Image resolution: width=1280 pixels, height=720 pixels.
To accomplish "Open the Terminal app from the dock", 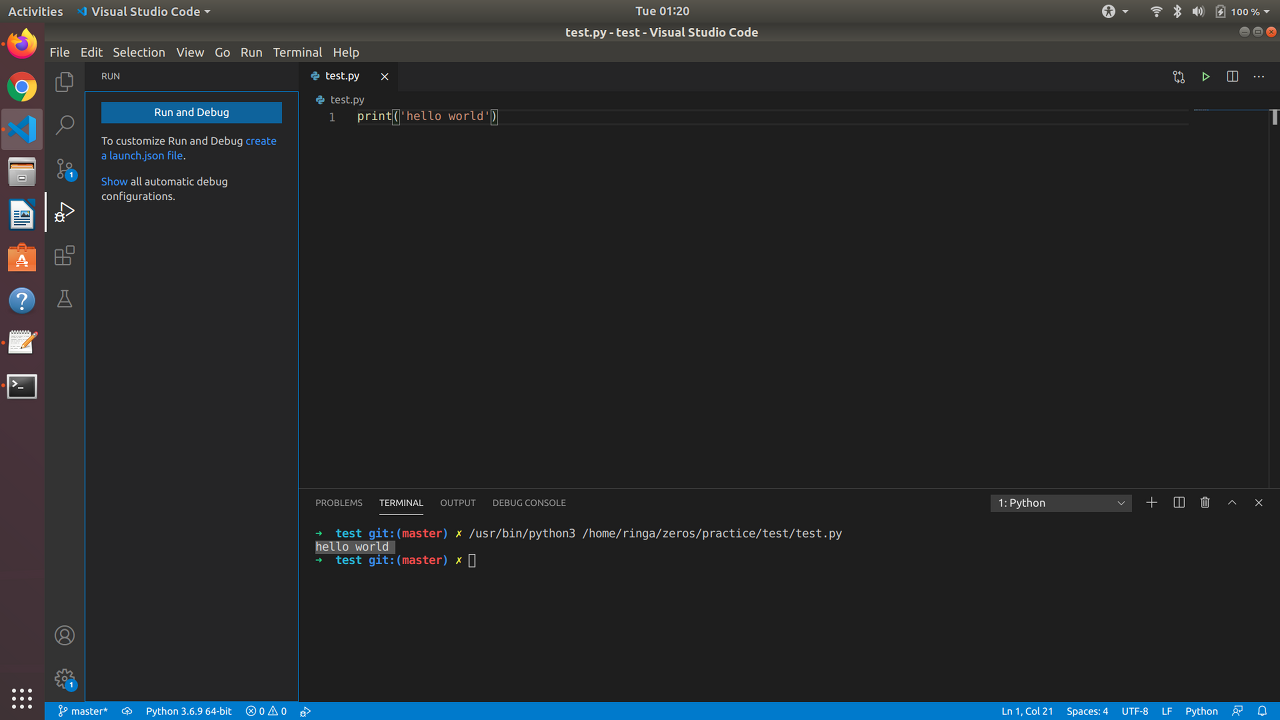I will coord(22,386).
